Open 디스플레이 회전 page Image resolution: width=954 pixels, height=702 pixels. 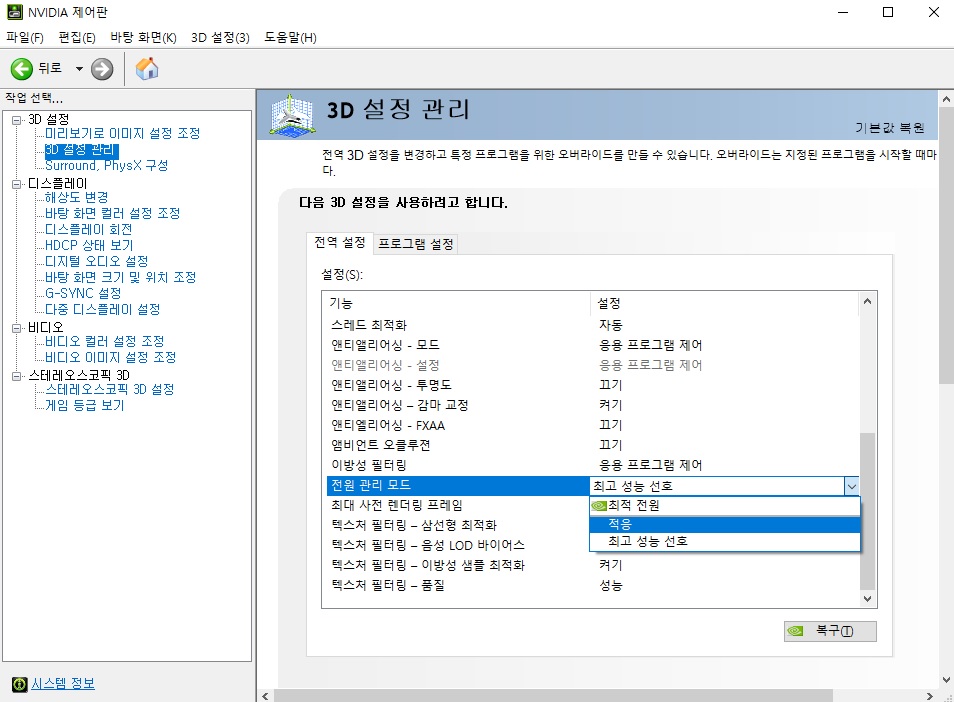[x=88, y=229]
